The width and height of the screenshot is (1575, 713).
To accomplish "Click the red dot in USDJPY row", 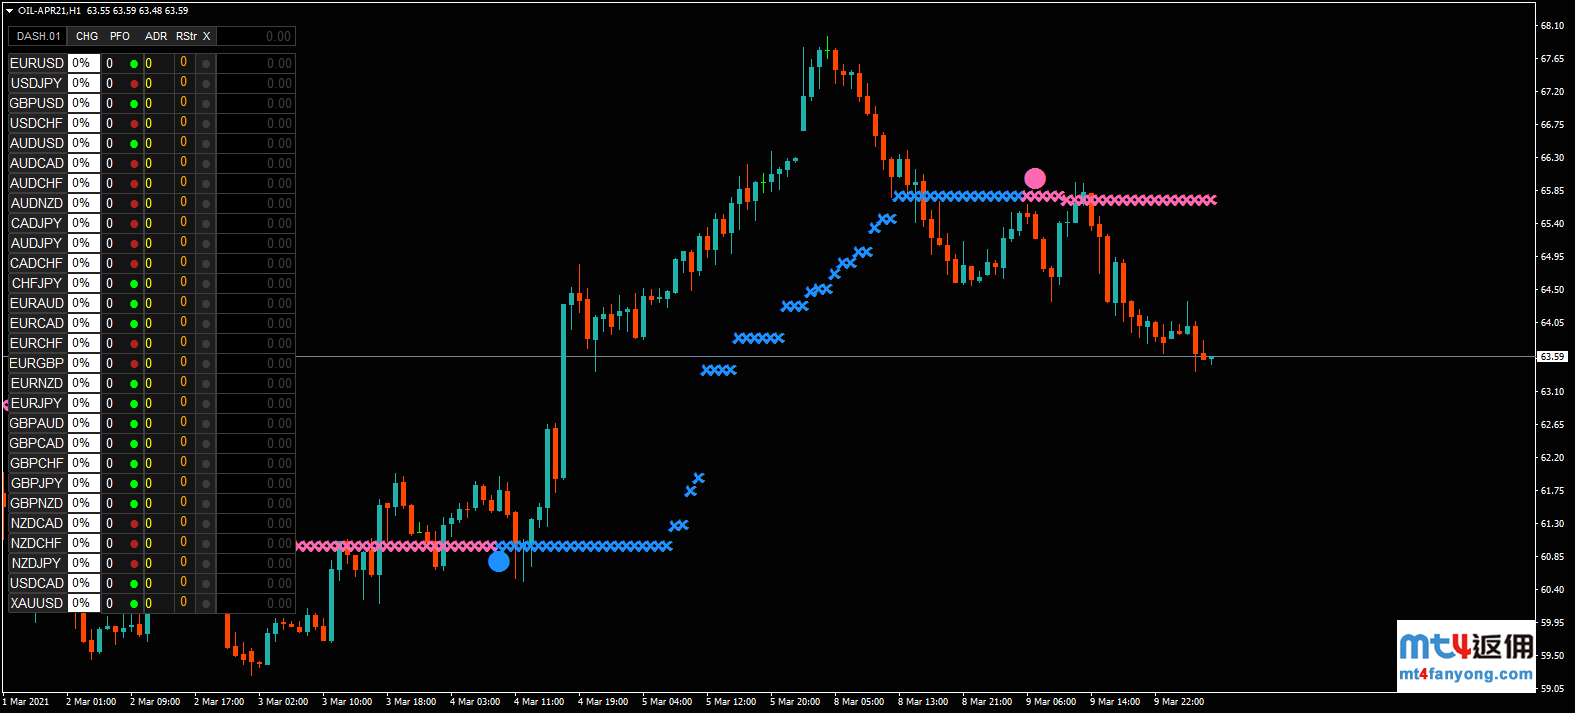I will click(x=134, y=84).
